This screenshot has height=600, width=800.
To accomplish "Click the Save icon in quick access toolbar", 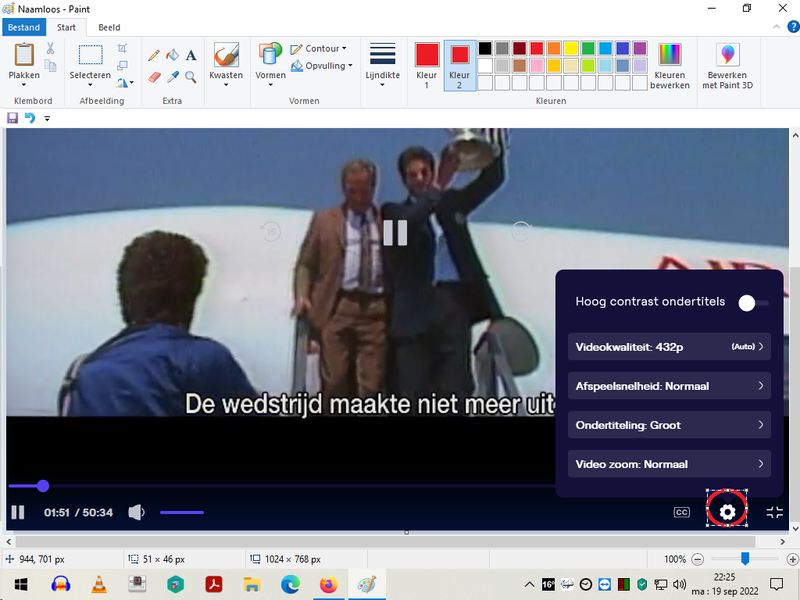I will (12, 118).
